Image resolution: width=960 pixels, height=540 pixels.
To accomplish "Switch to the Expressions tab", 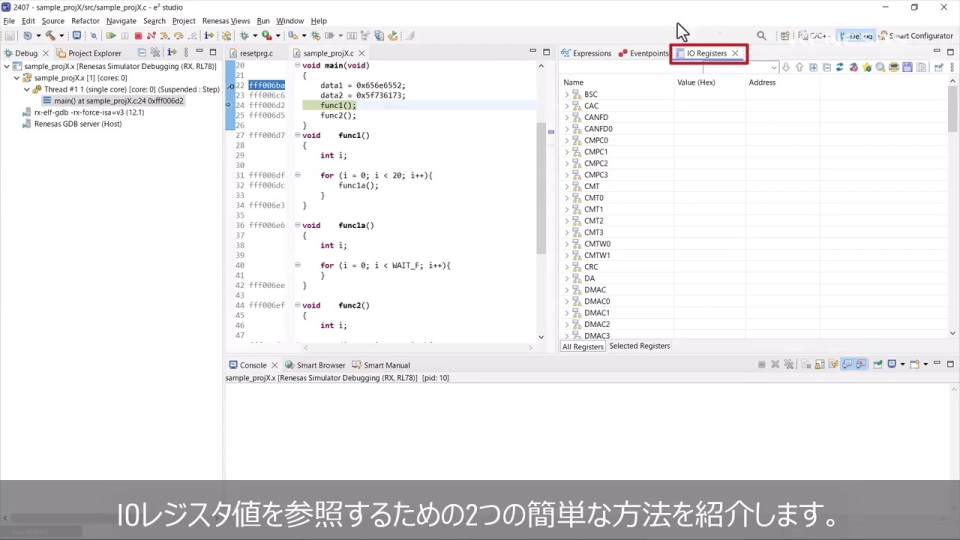I will tap(586, 53).
